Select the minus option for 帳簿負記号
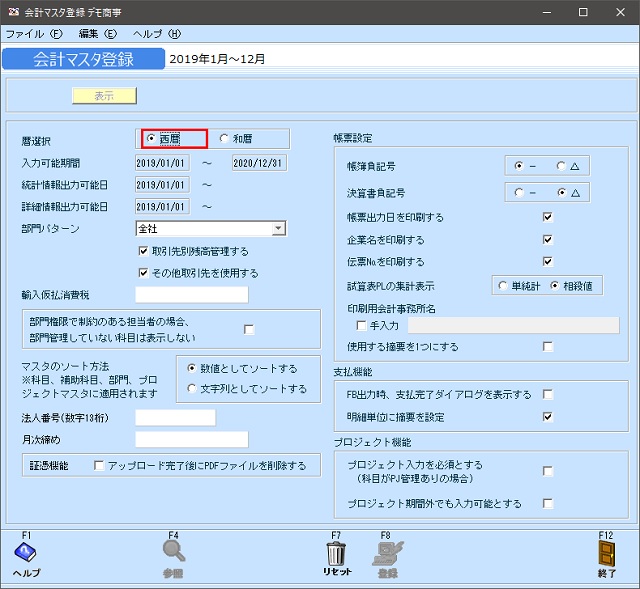The height and width of the screenshot is (589, 640). tap(519, 166)
